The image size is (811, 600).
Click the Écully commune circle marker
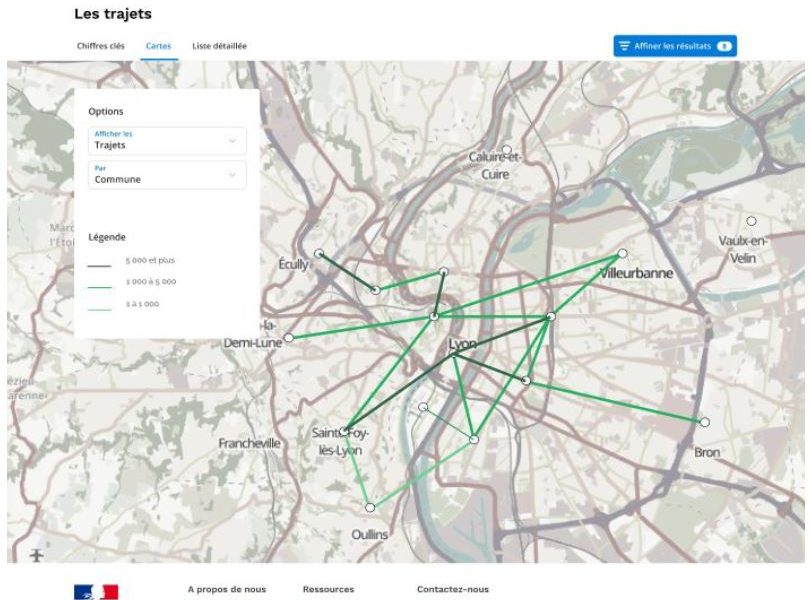pos(319,254)
